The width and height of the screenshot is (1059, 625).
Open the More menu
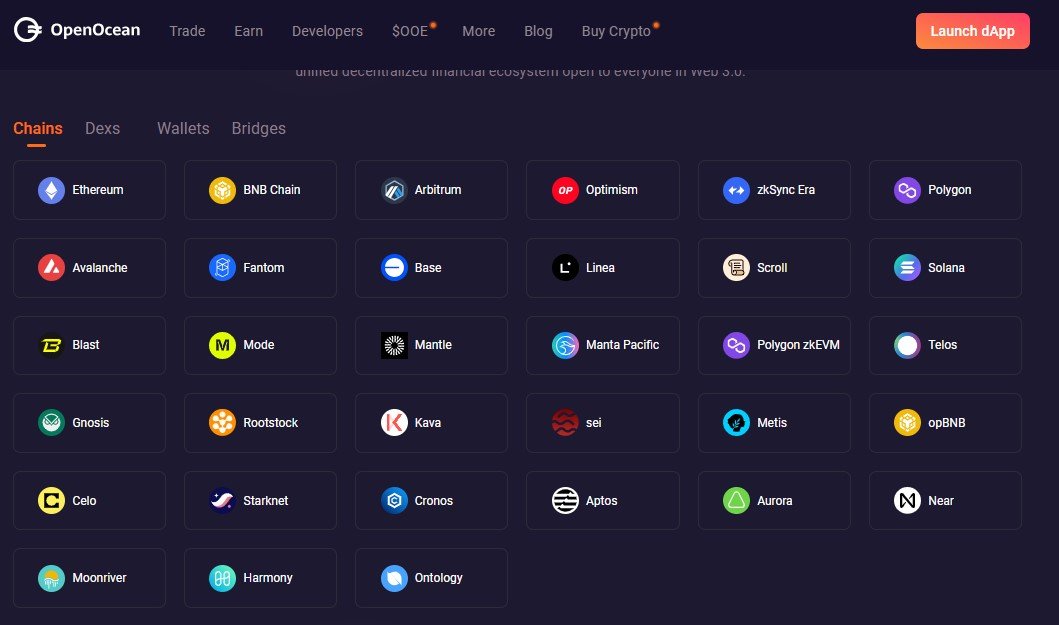pyautogui.click(x=479, y=31)
